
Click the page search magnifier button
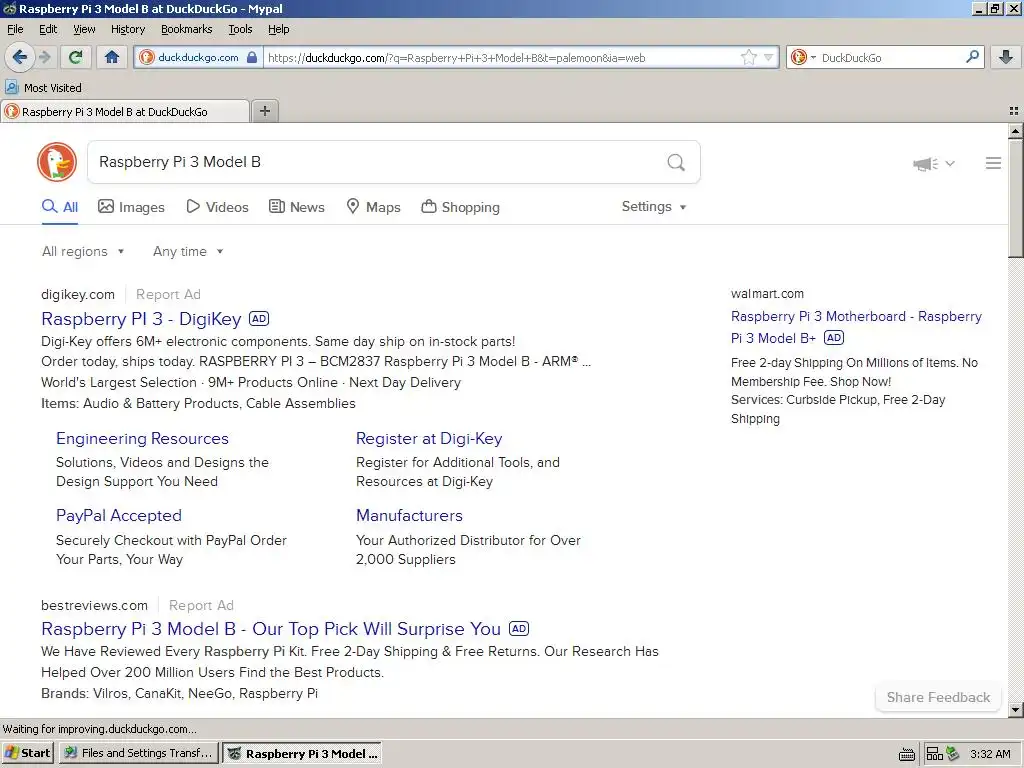point(676,162)
